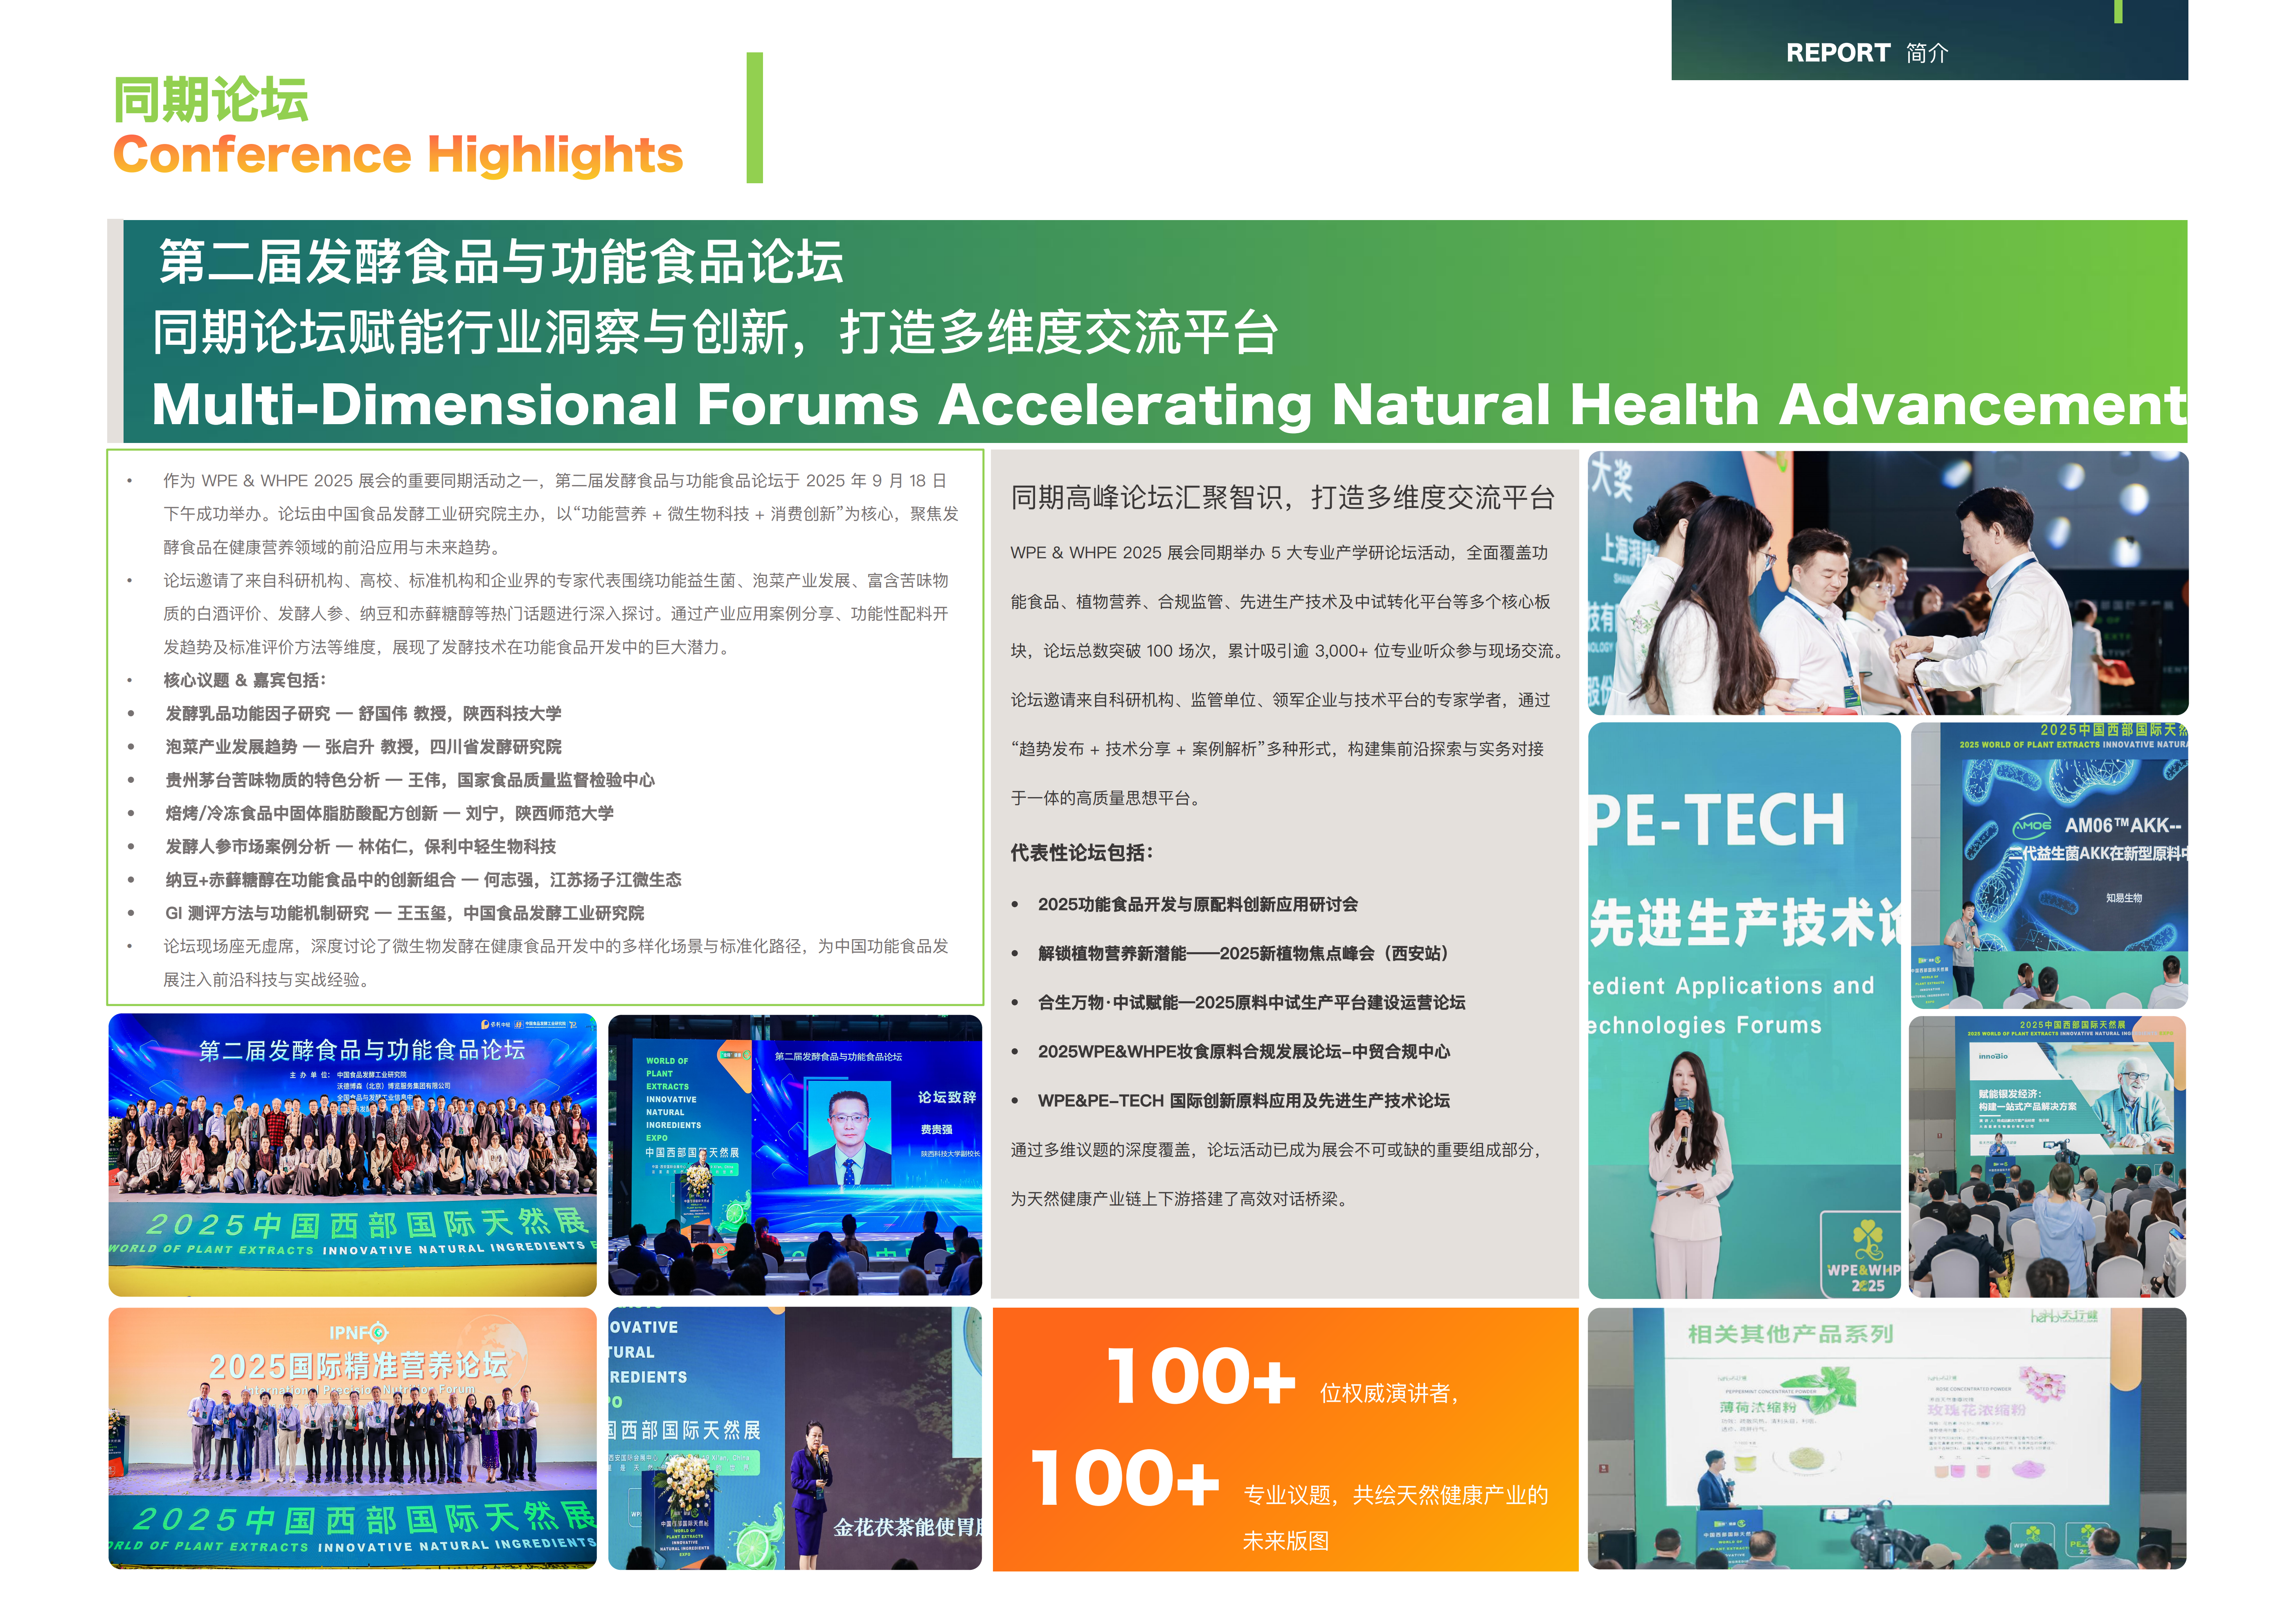Select '合生万物·中试赋能' forum bullet
Viewport: 2296px width, 1623px height.
pyautogui.click(x=1251, y=1002)
